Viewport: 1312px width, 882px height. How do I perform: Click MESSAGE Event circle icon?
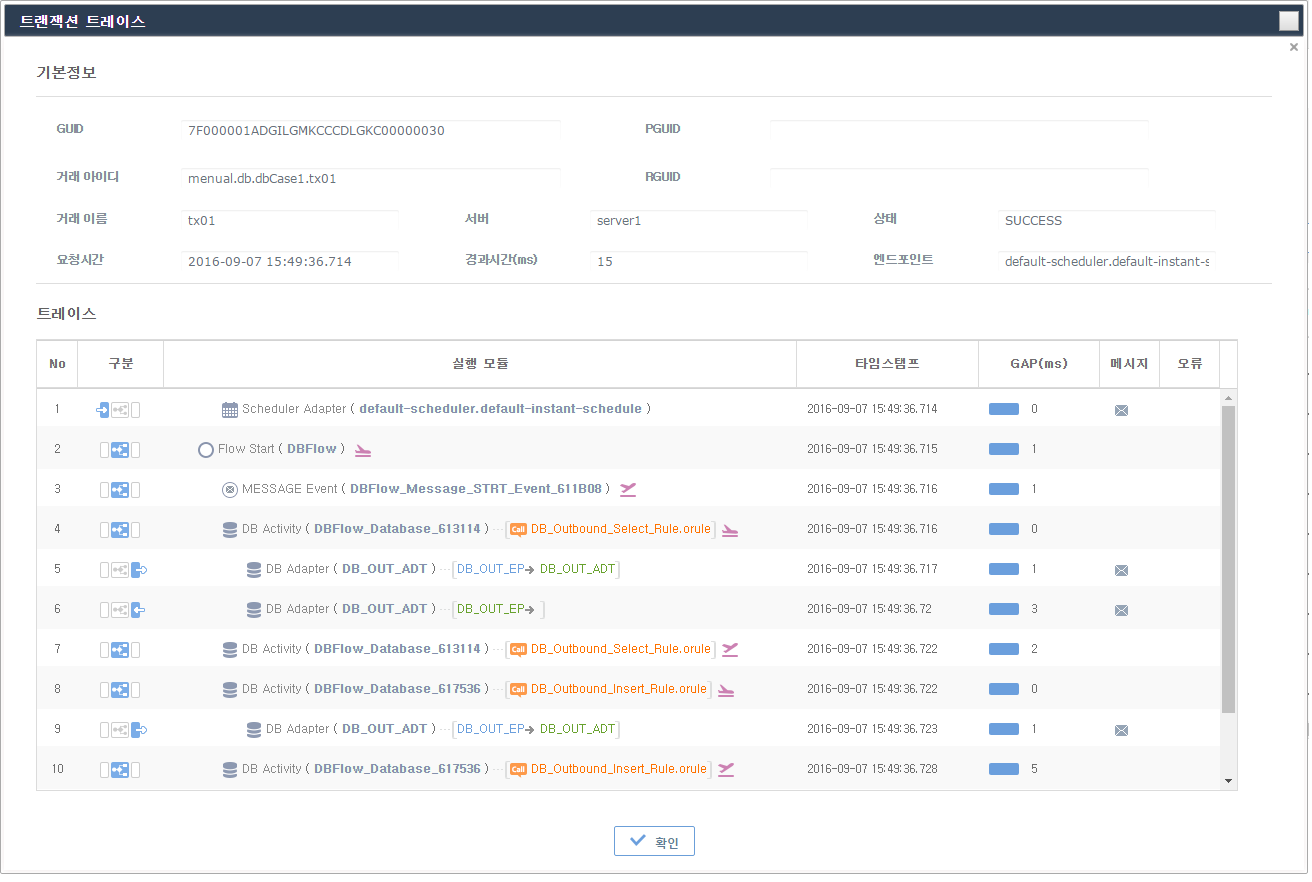[x=229, y=489]
